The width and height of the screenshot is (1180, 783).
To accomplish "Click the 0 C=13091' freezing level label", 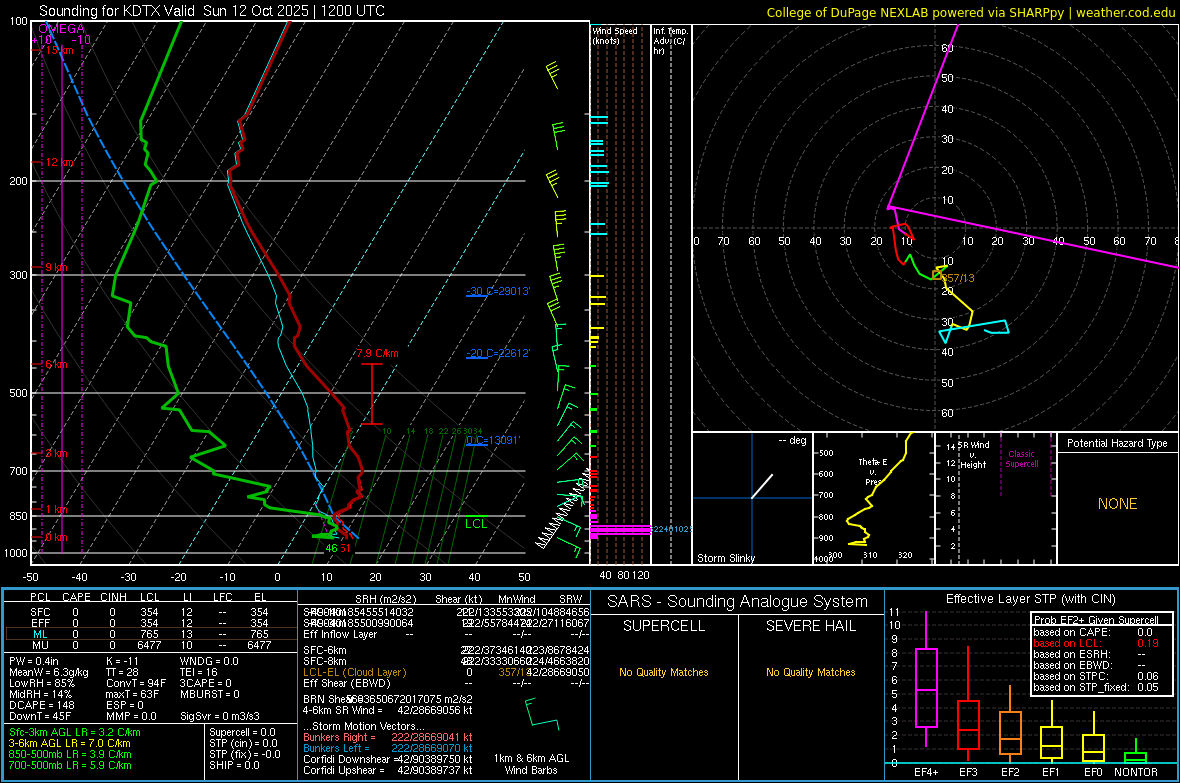I will point(493,440).
